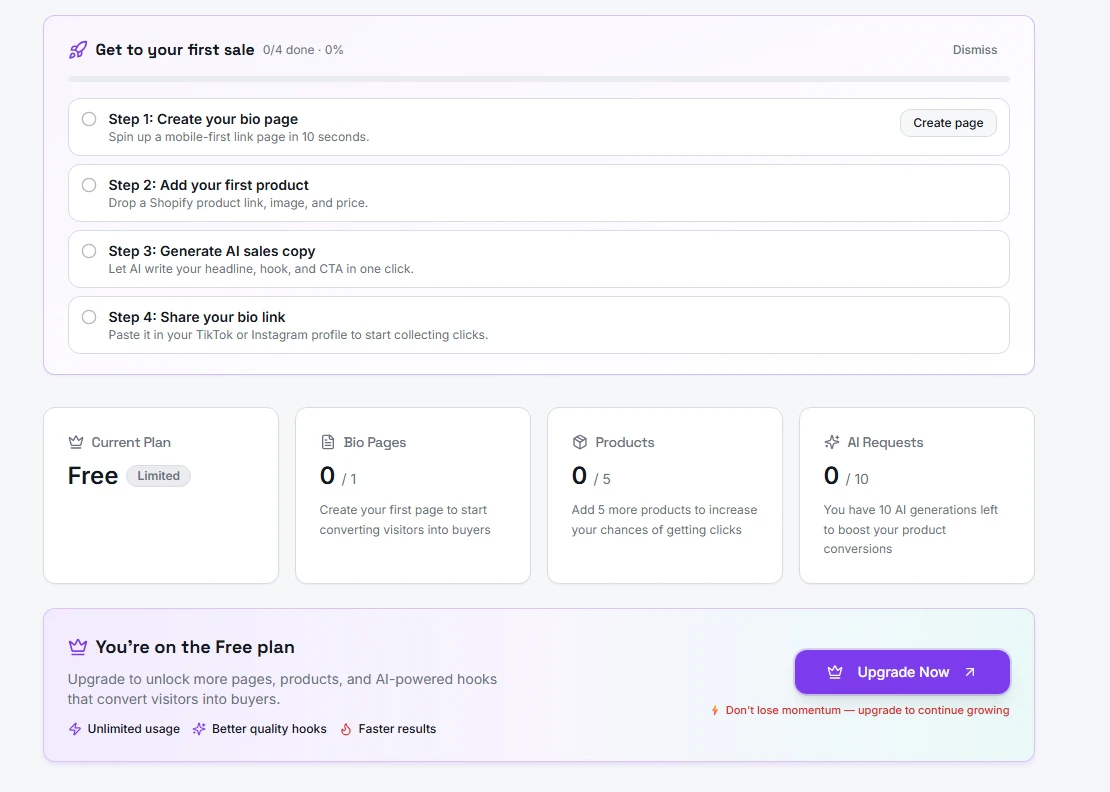Click the 0 / 10 AI Requests count
1110x792 pixels.
(x=846, y=476)
